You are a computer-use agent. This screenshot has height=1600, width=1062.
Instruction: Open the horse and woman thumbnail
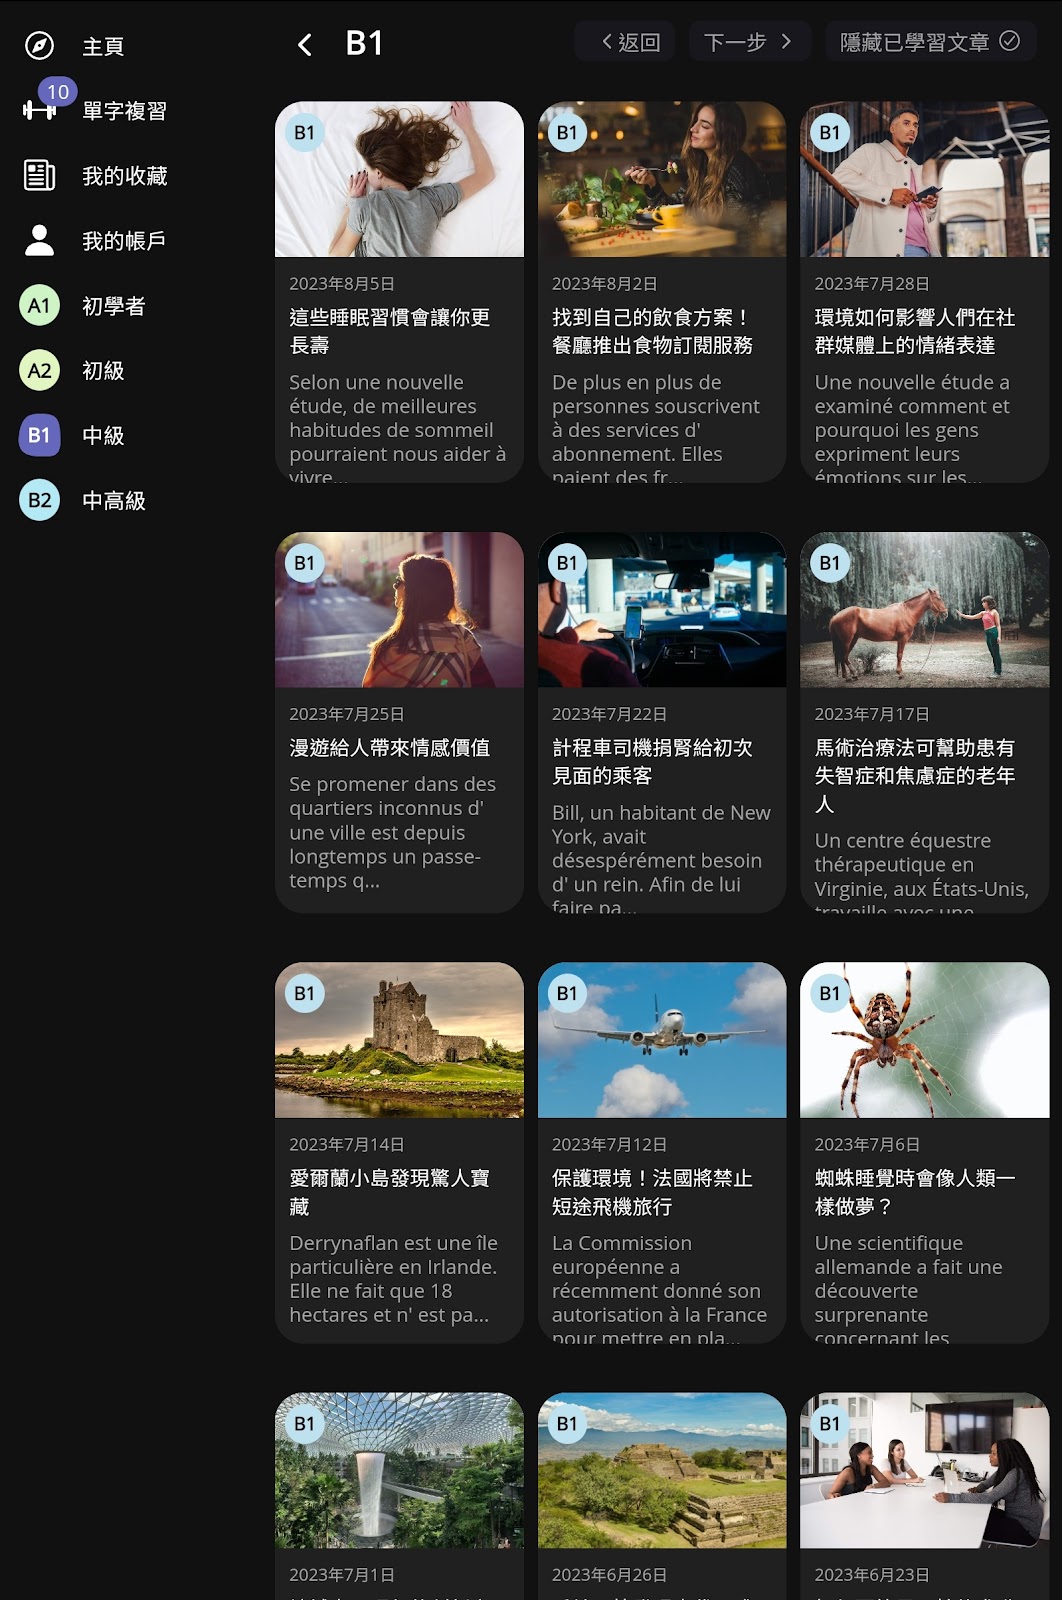(x=925, y=610)
